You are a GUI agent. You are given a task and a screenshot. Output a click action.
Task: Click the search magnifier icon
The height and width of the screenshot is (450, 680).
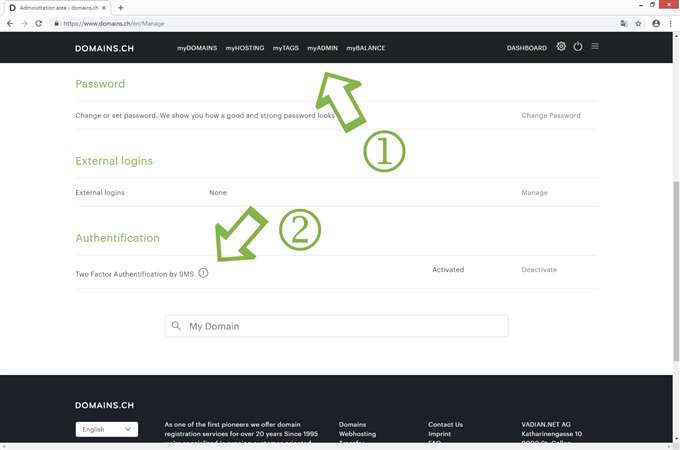pyautogui.click(x=177, y=326)
